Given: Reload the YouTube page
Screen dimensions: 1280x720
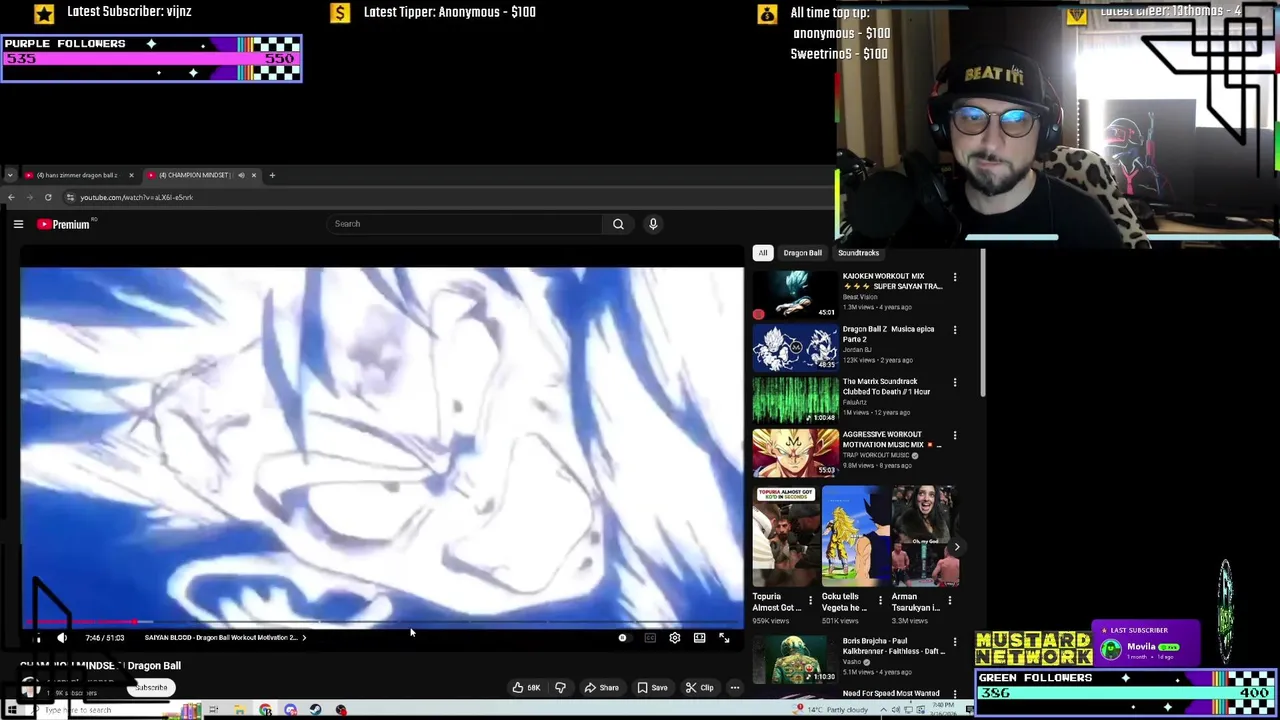Looking at the screenshot, I should pyautogui.click(x=48, y=197).
